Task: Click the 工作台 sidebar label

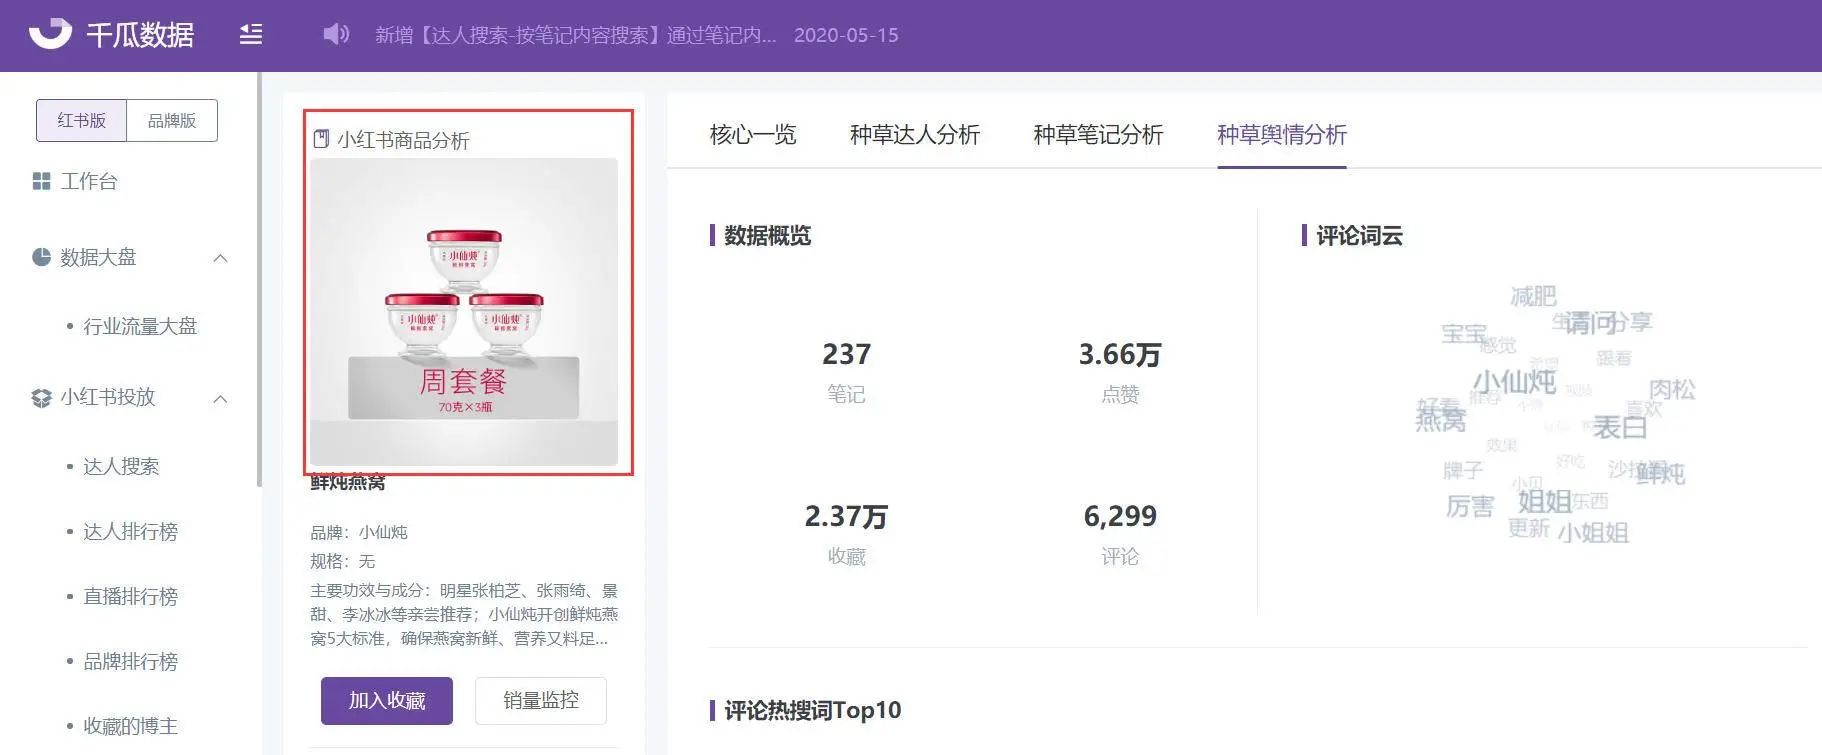Action: (89, 181)
